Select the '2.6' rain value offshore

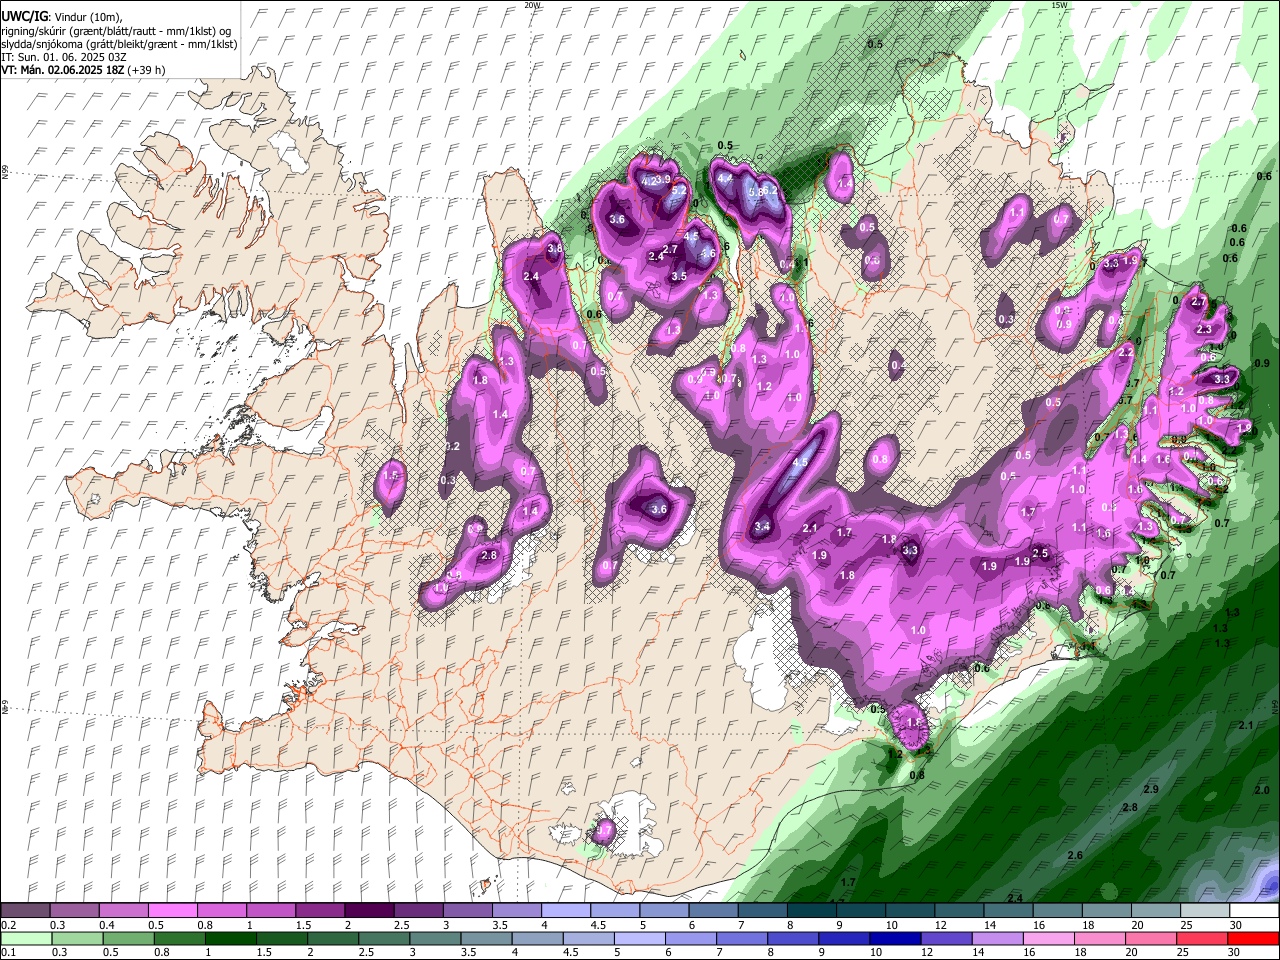(x=1075, y=856)
